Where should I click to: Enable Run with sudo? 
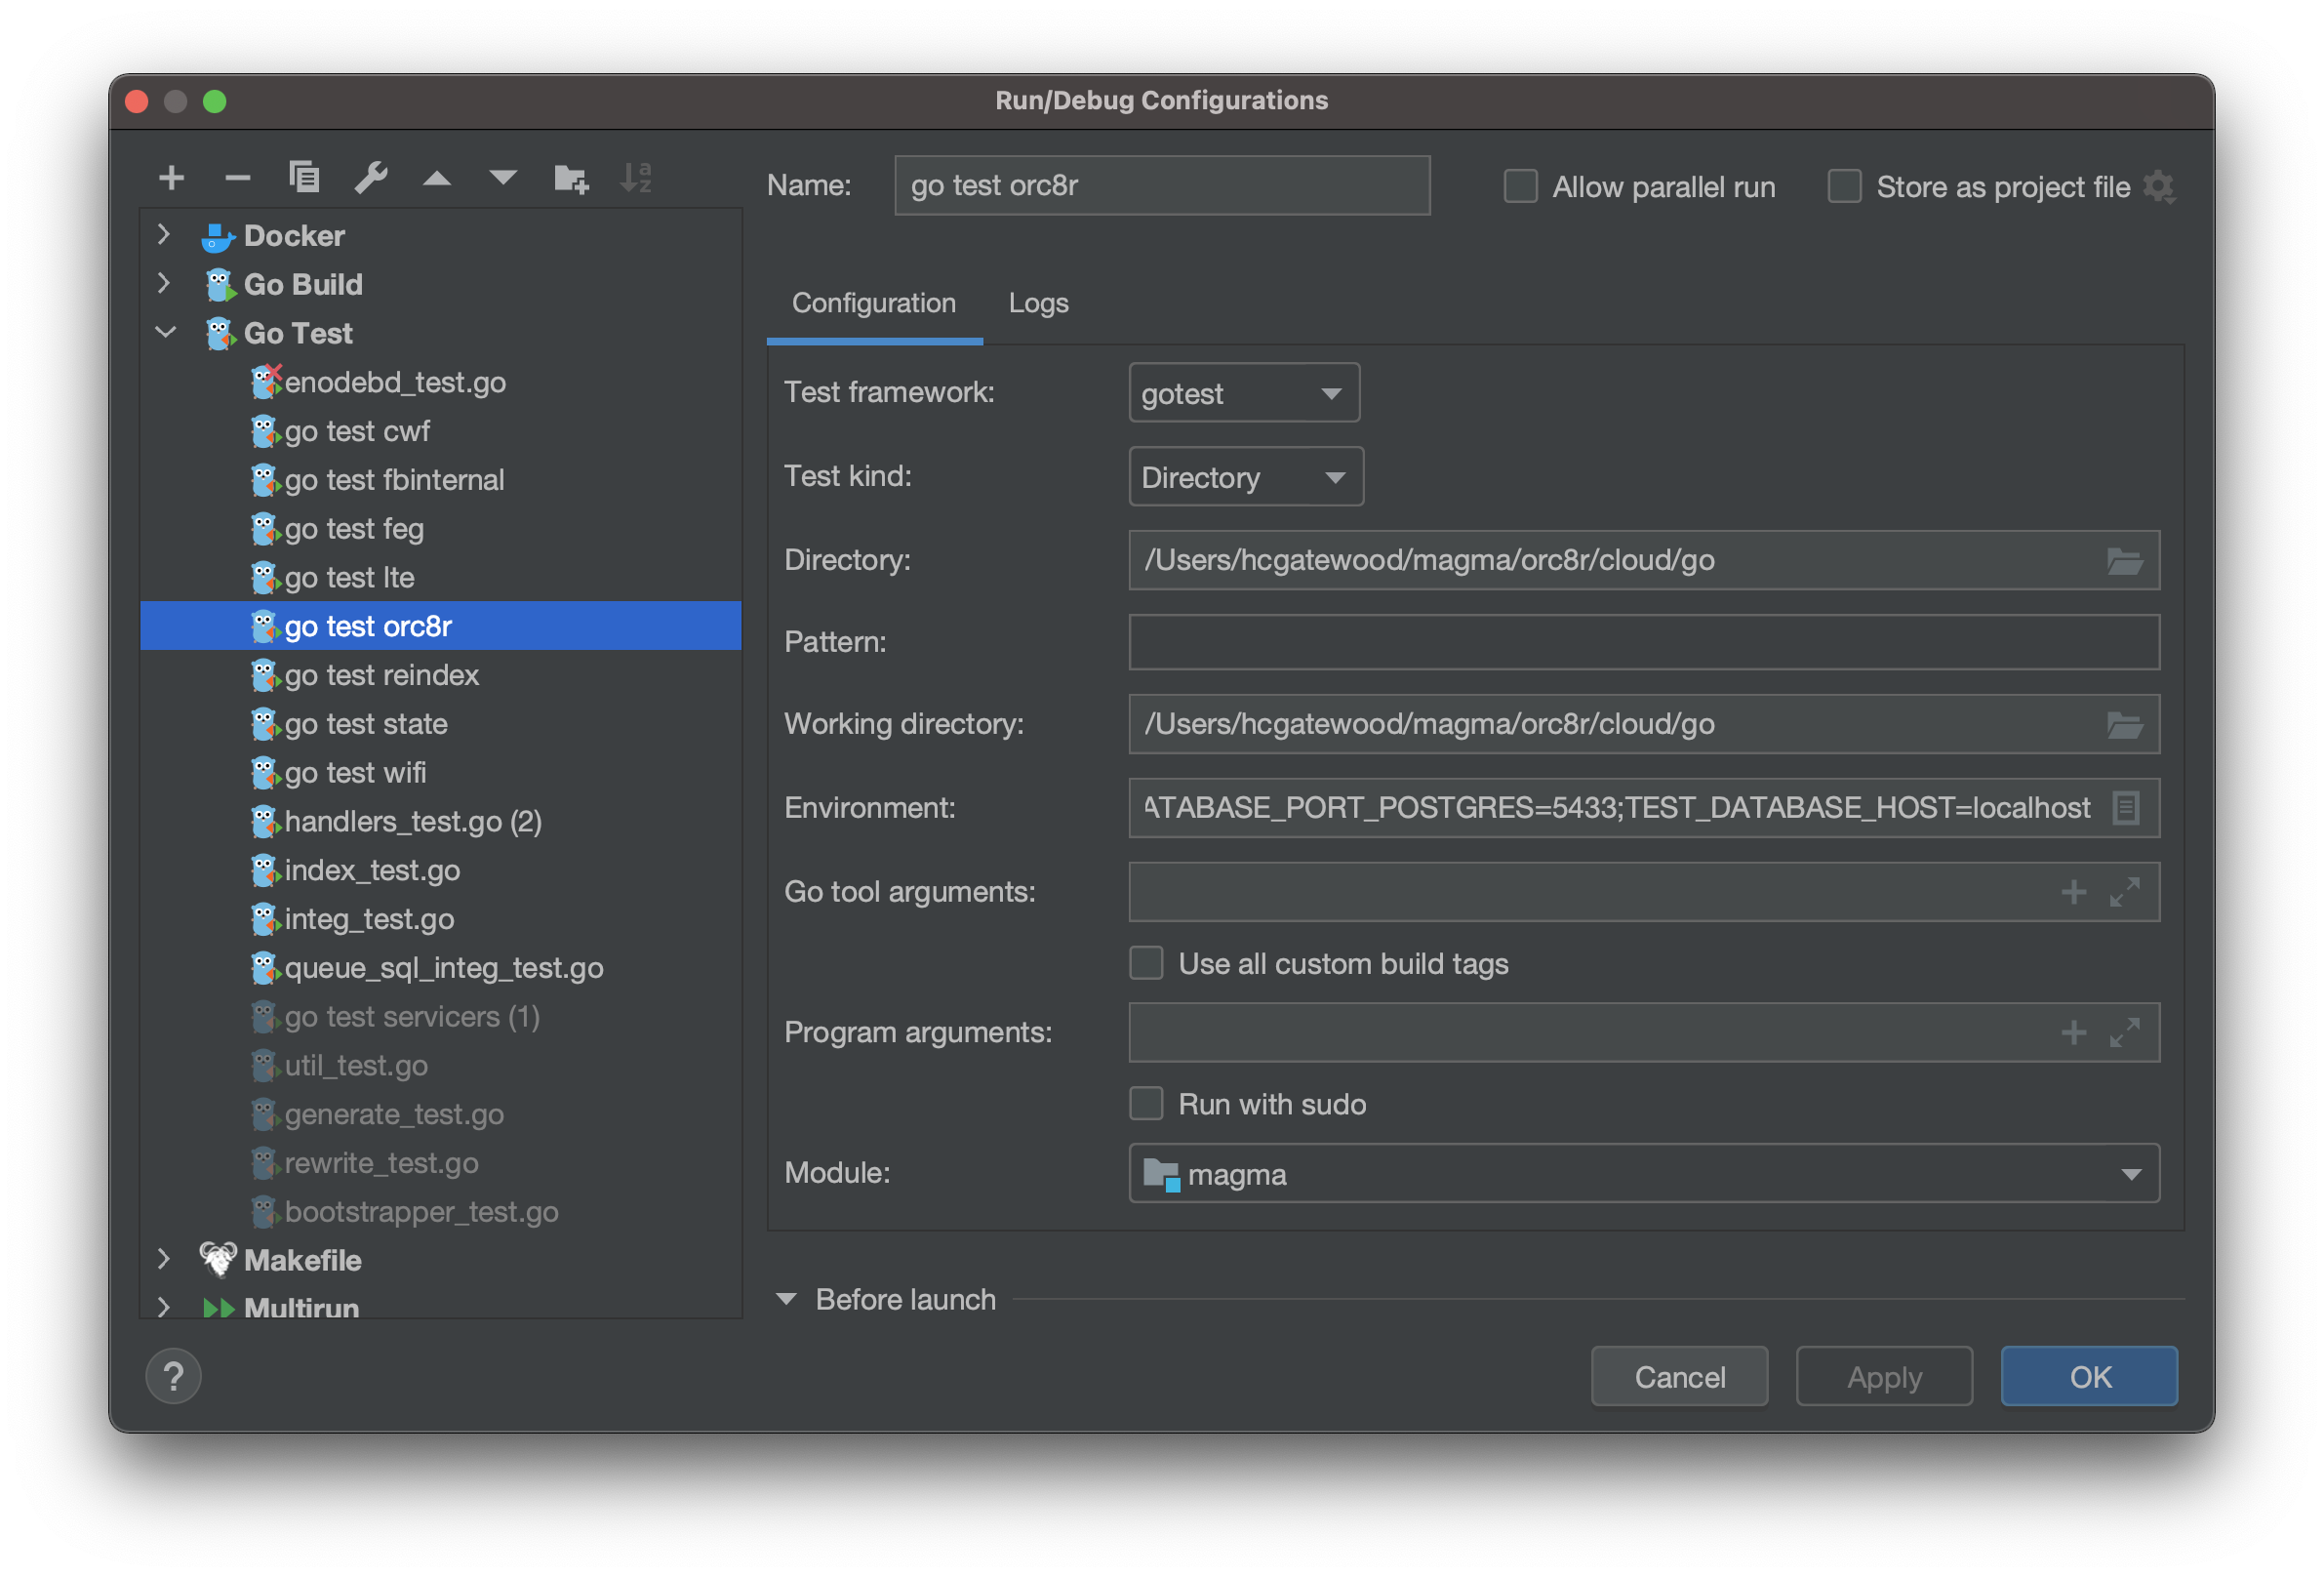(1146, 1103)
